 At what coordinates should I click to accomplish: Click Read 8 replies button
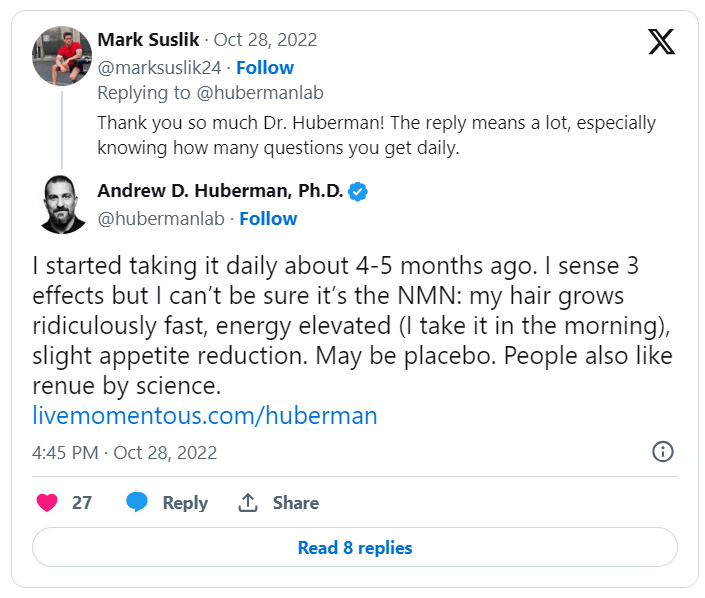355,547
